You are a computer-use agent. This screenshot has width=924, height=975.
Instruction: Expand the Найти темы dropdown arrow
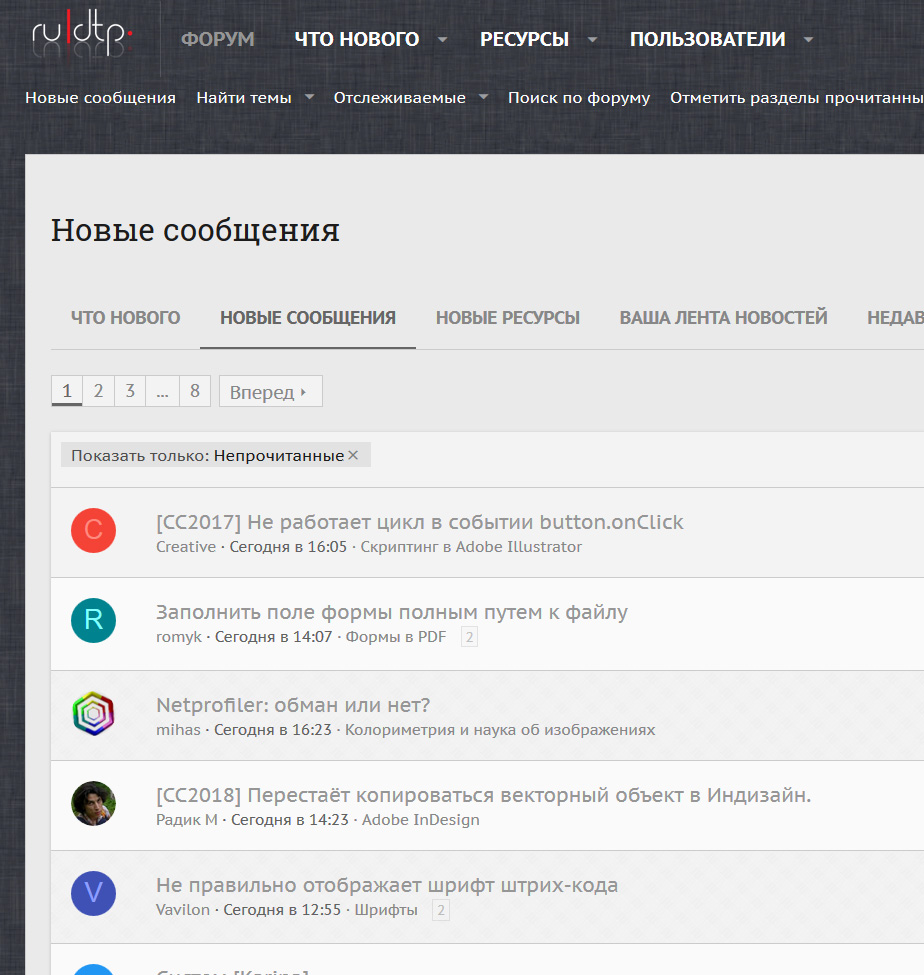[x=309, y=97]
